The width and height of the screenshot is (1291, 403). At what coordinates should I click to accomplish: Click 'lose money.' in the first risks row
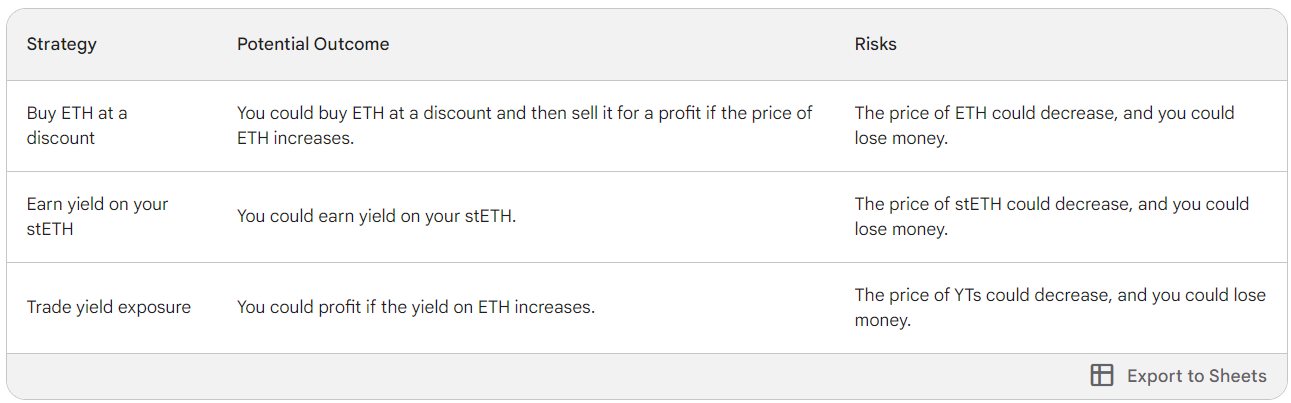900,138
